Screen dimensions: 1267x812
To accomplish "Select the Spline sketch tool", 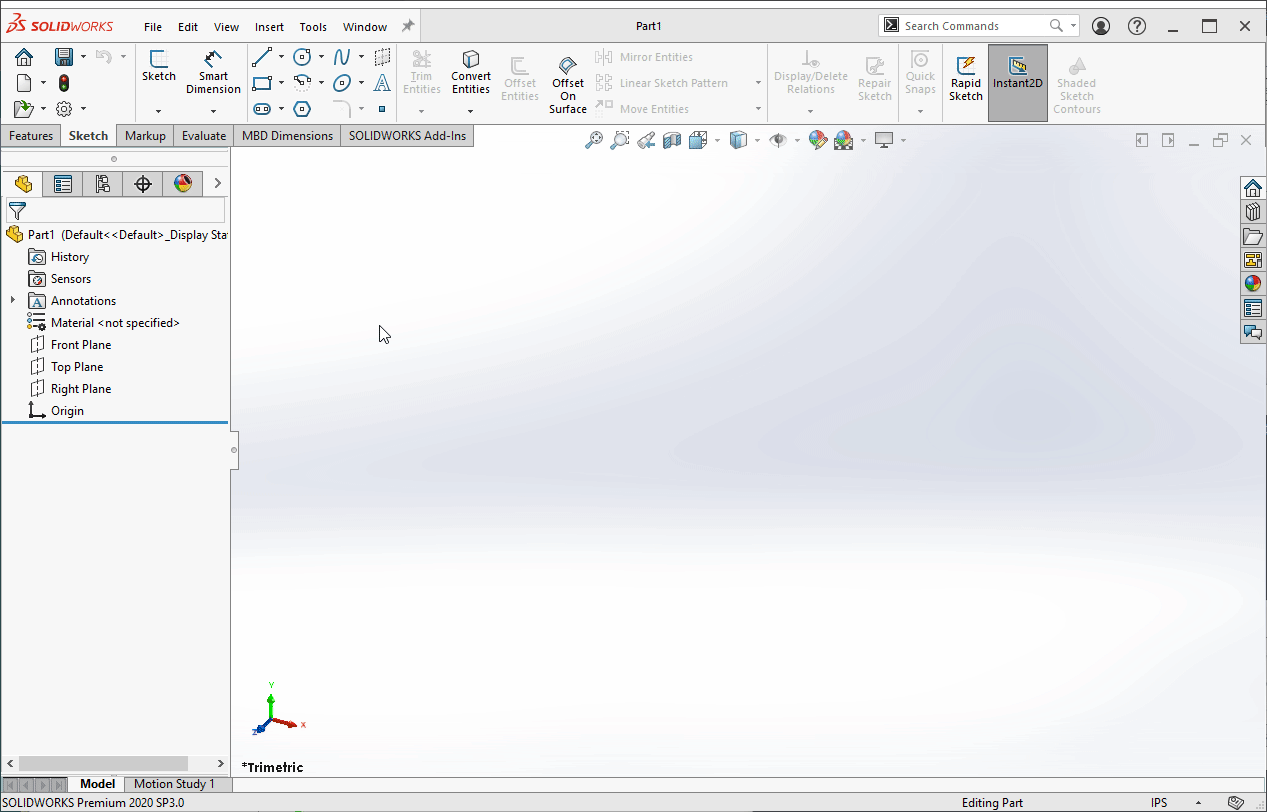I will point(342,57).
